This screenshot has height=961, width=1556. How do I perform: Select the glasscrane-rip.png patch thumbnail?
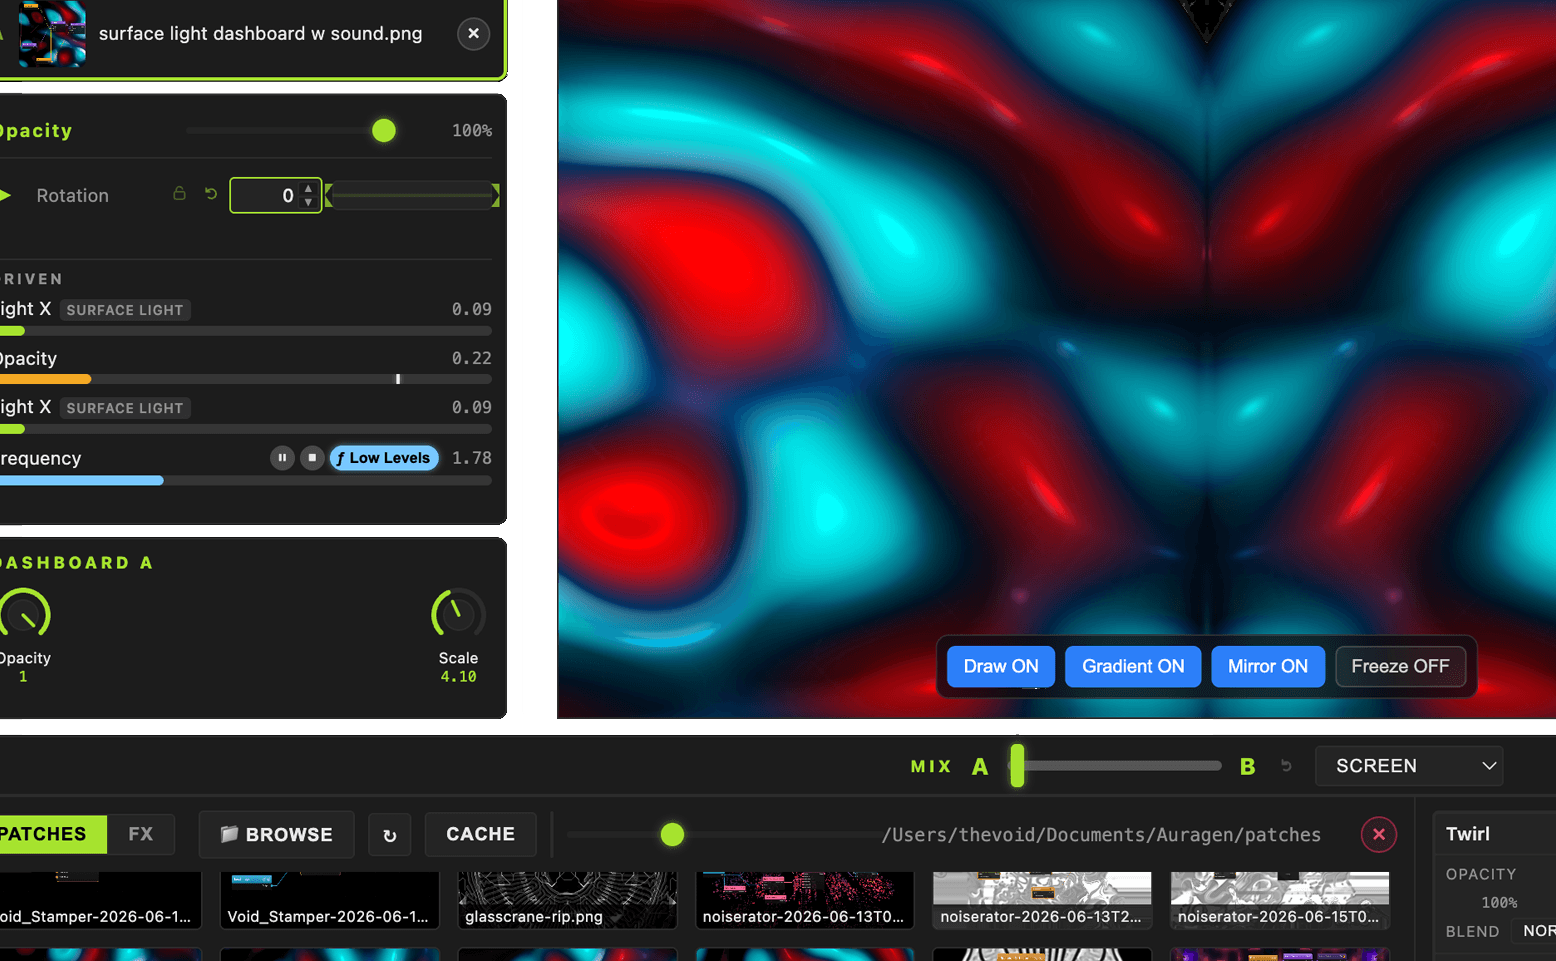[x=567, y=899]
